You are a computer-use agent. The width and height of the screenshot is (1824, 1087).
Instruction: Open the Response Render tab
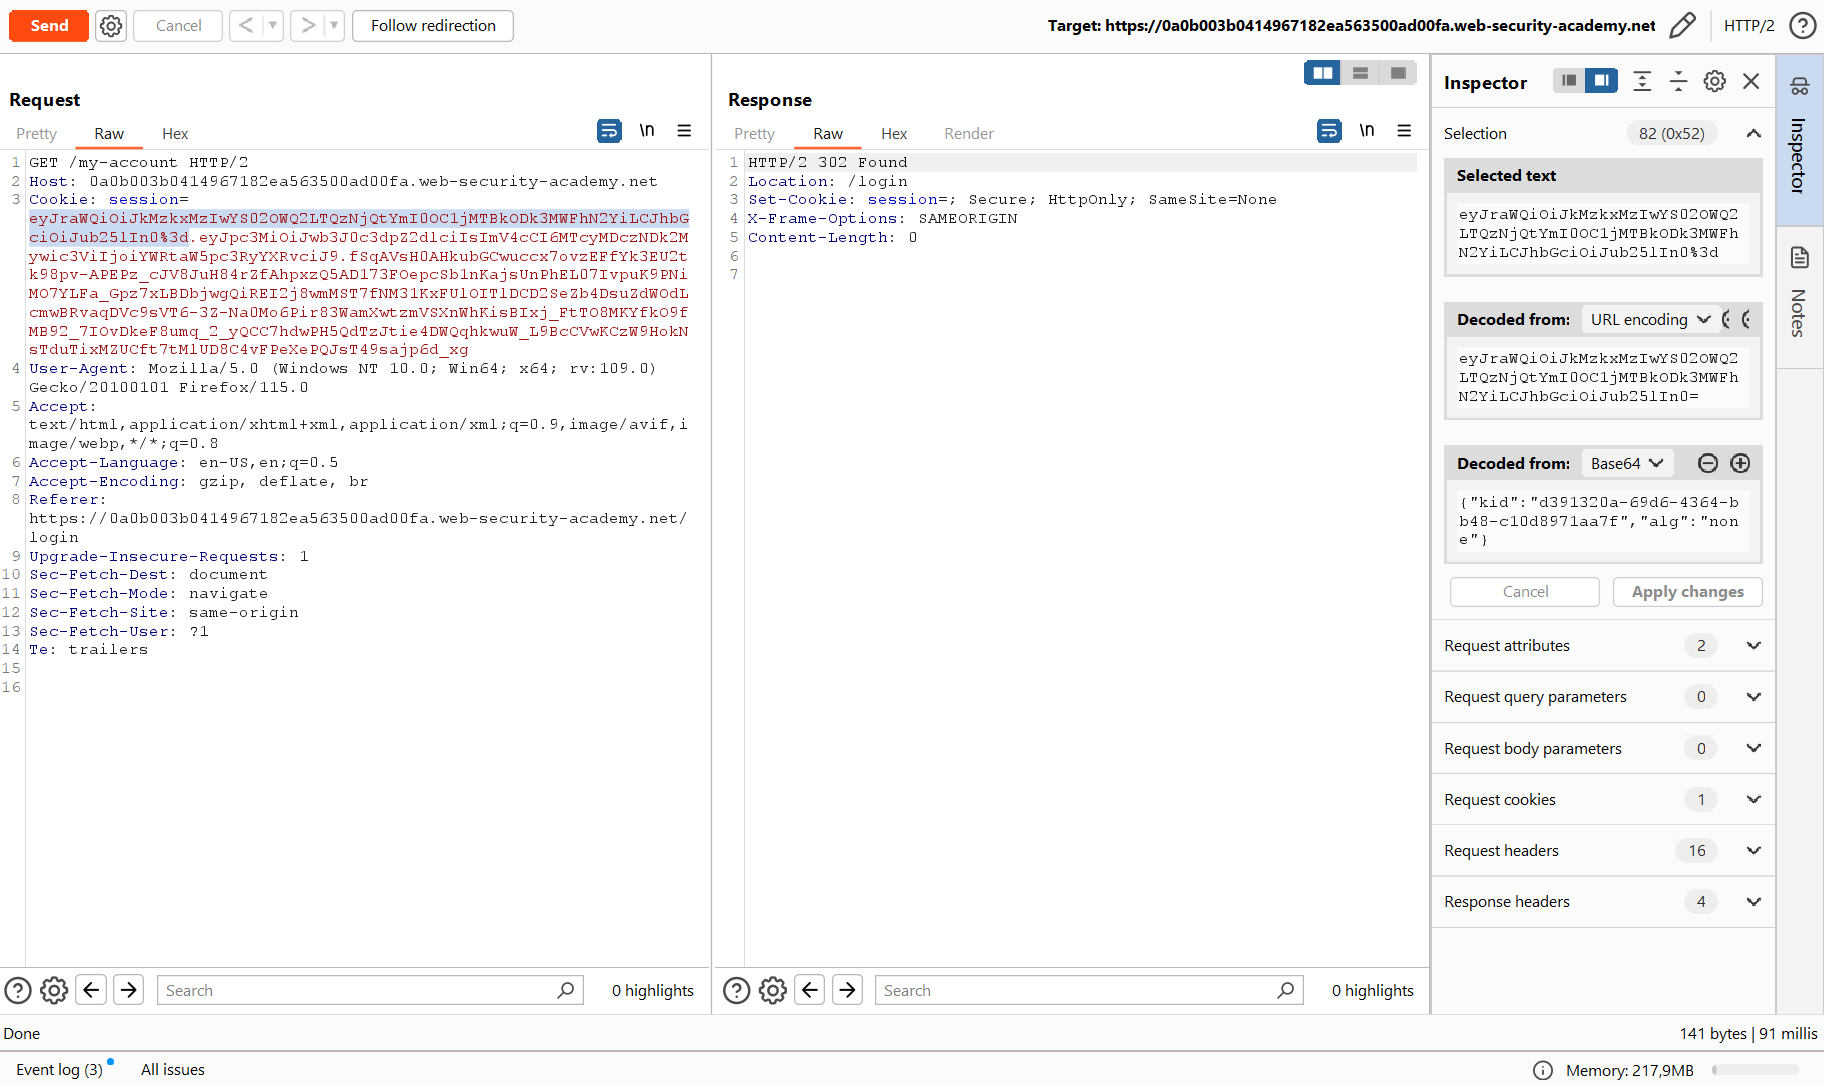coord(969,134)
